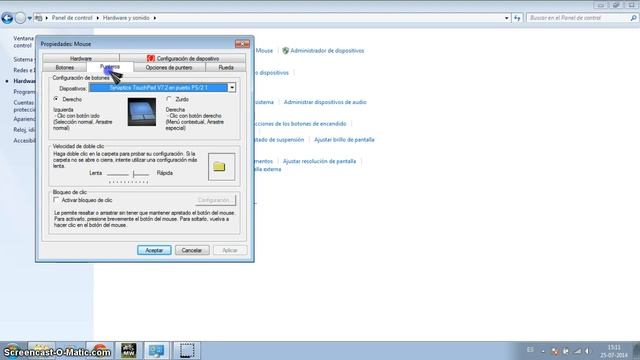Open the MW application in taskbar
Image resolution: width=640 pixels, height=360 pixels.
coord(128,350)
